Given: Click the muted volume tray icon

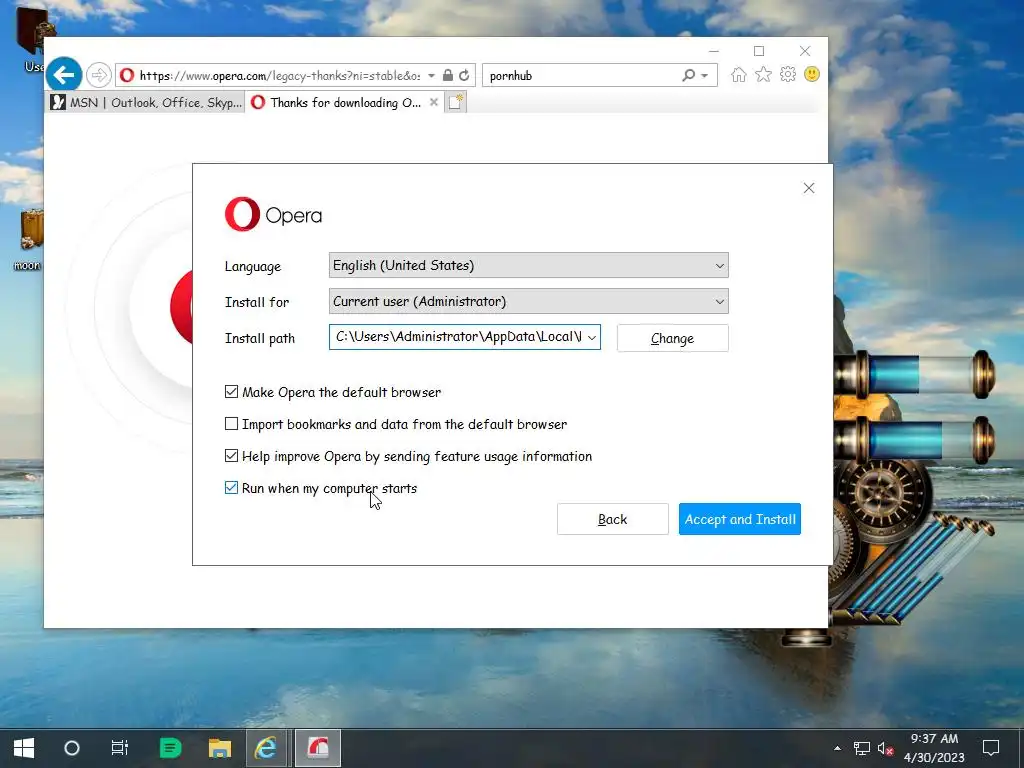Looking at the screenshot, I should pos(886,748).
